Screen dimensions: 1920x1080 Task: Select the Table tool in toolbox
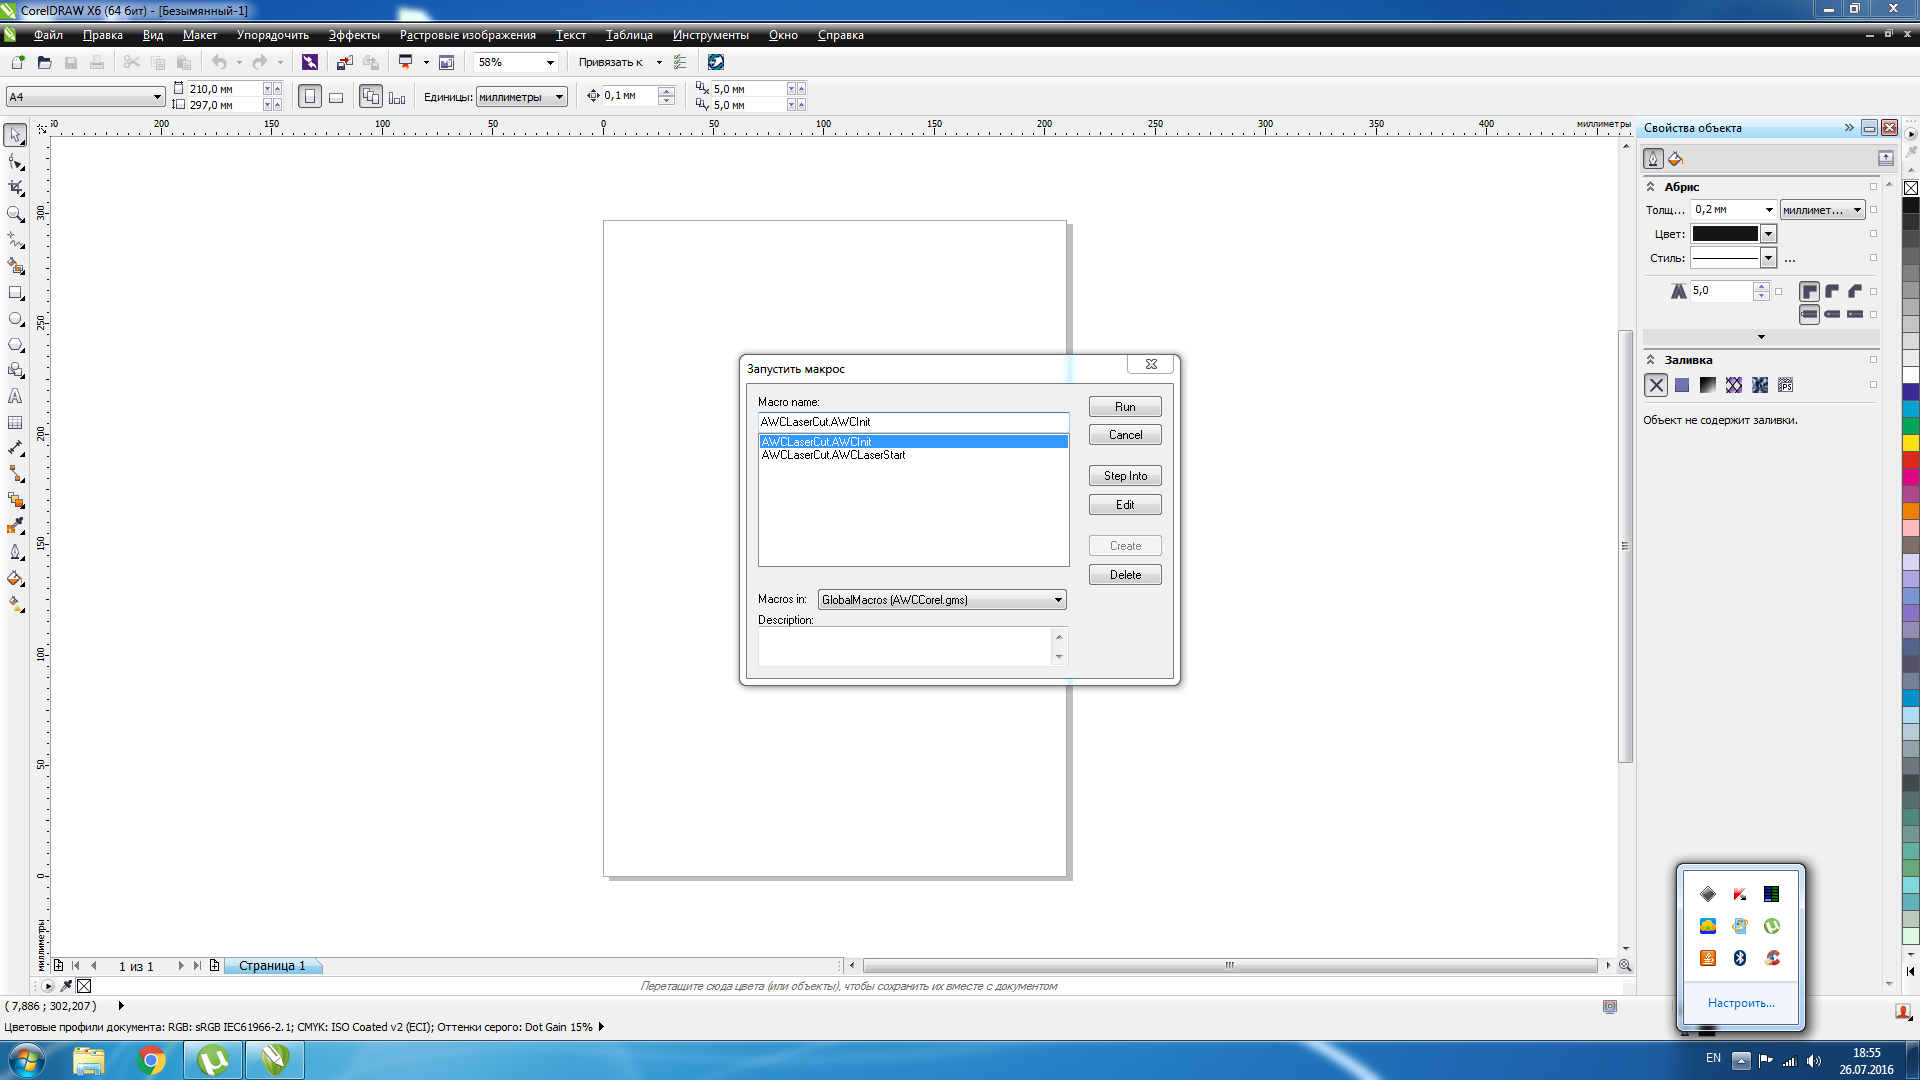(x=16, y=423)
